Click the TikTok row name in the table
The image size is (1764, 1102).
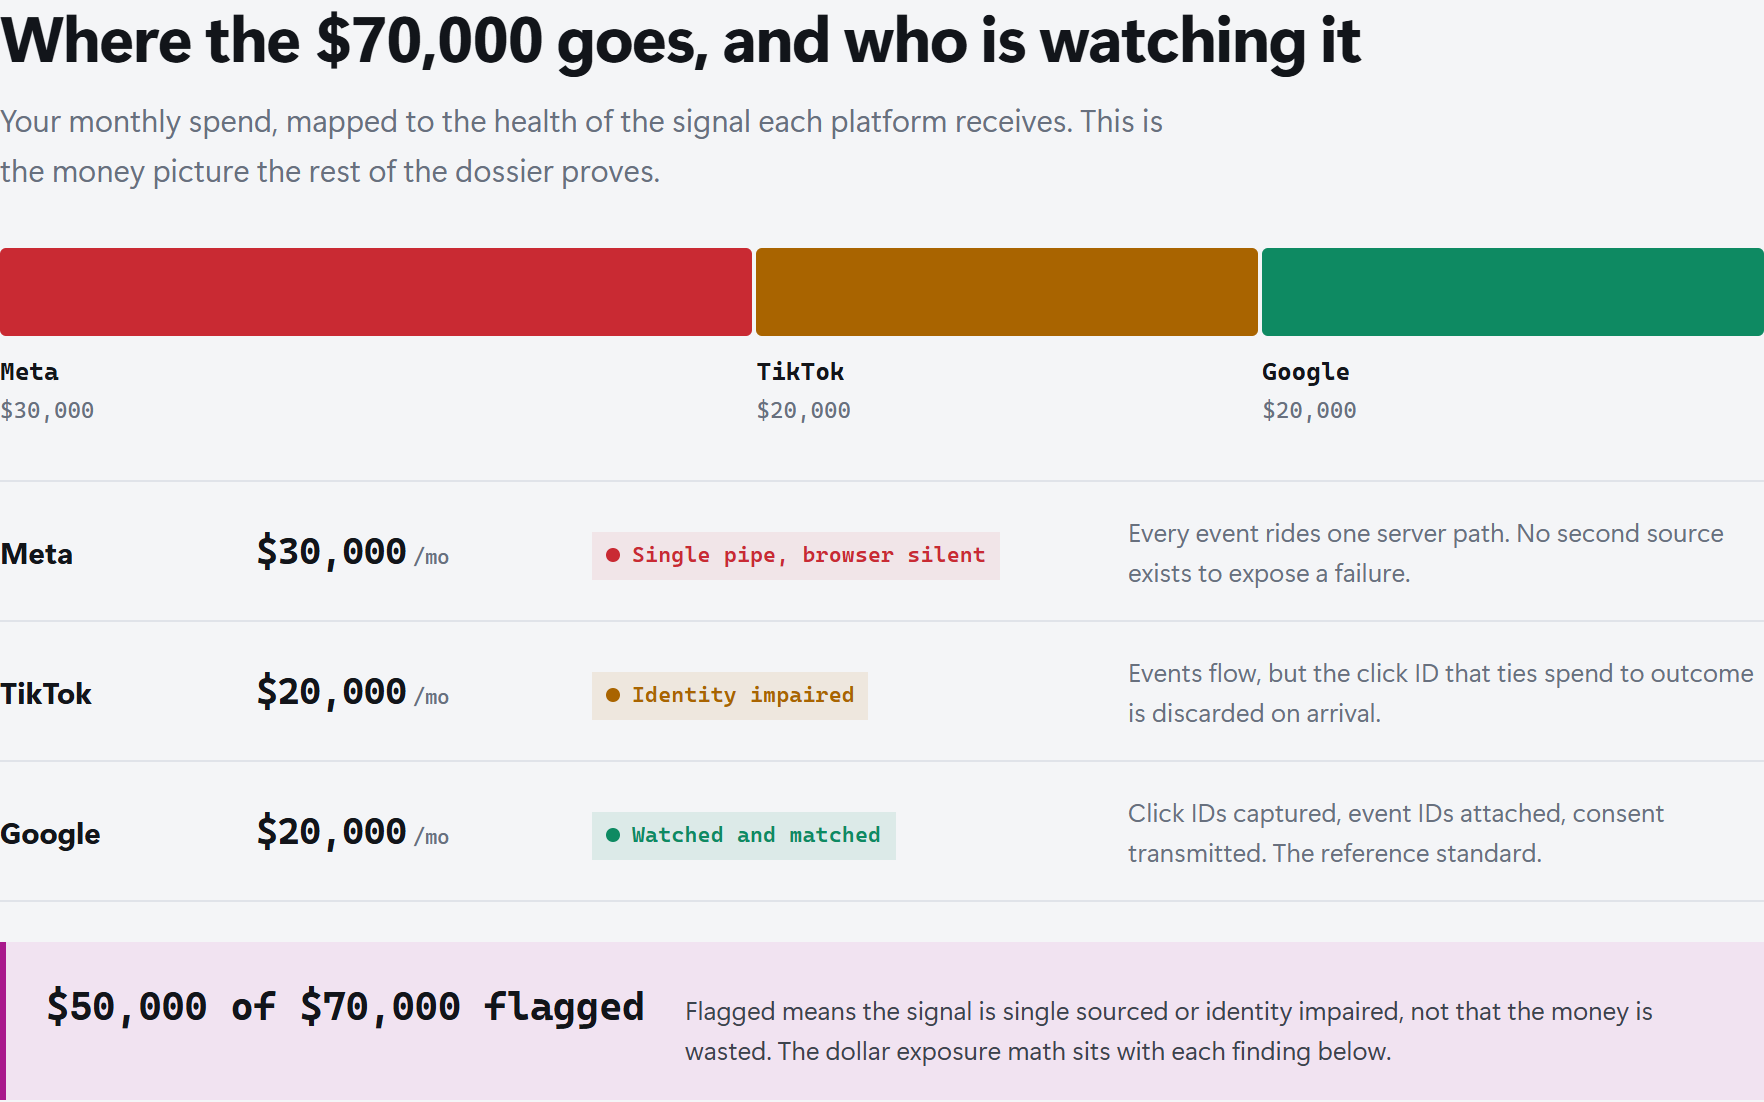coord(46,694)
